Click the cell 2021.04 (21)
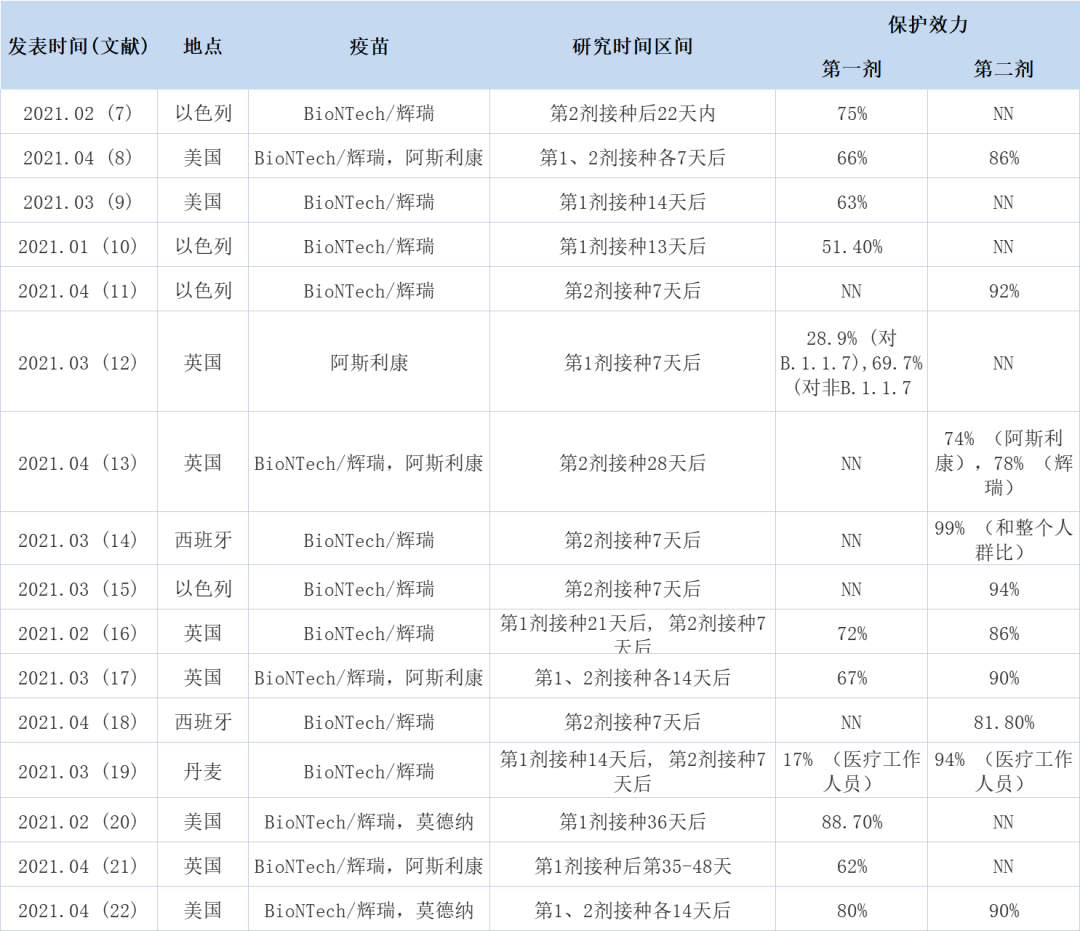Viewport: 1080px width, 931px height. [79, 866]
